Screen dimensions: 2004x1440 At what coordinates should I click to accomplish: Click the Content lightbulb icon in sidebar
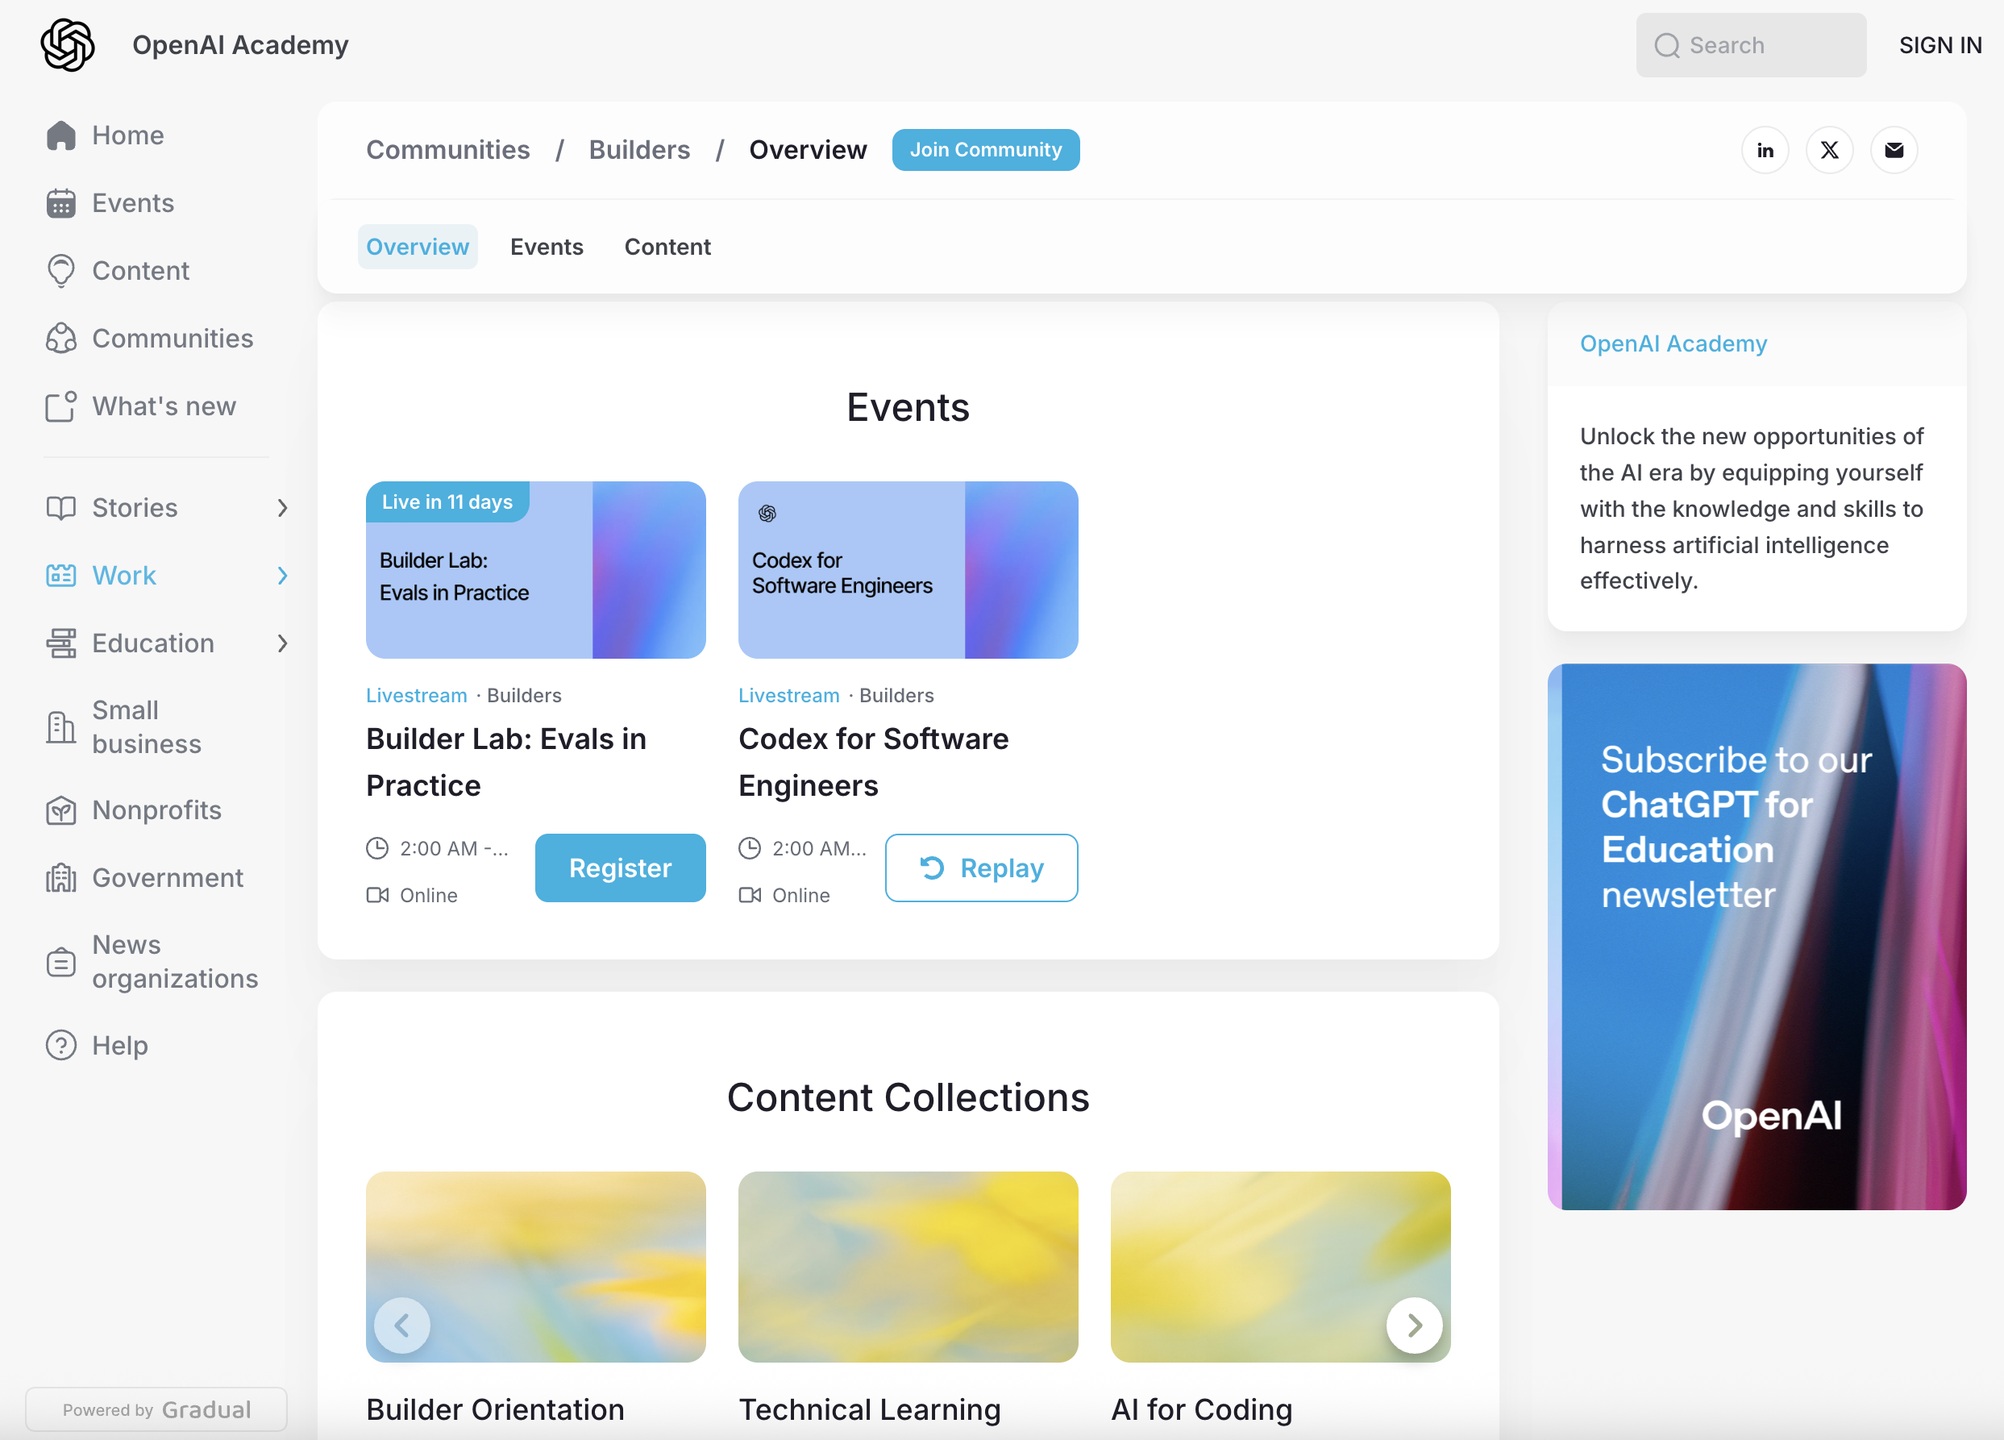point(61,271)
